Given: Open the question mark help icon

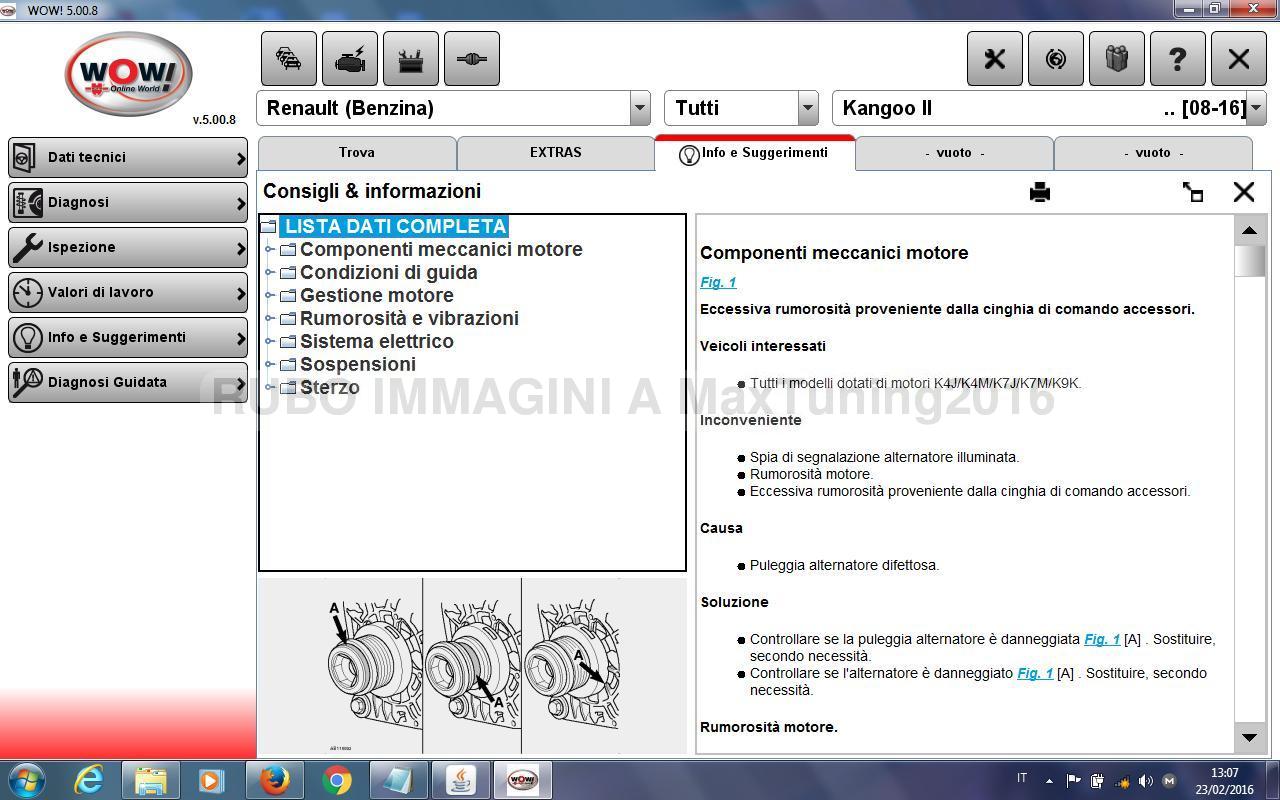Looking at the screenshot, I should pyautogui.click(x=1178, y=59).
